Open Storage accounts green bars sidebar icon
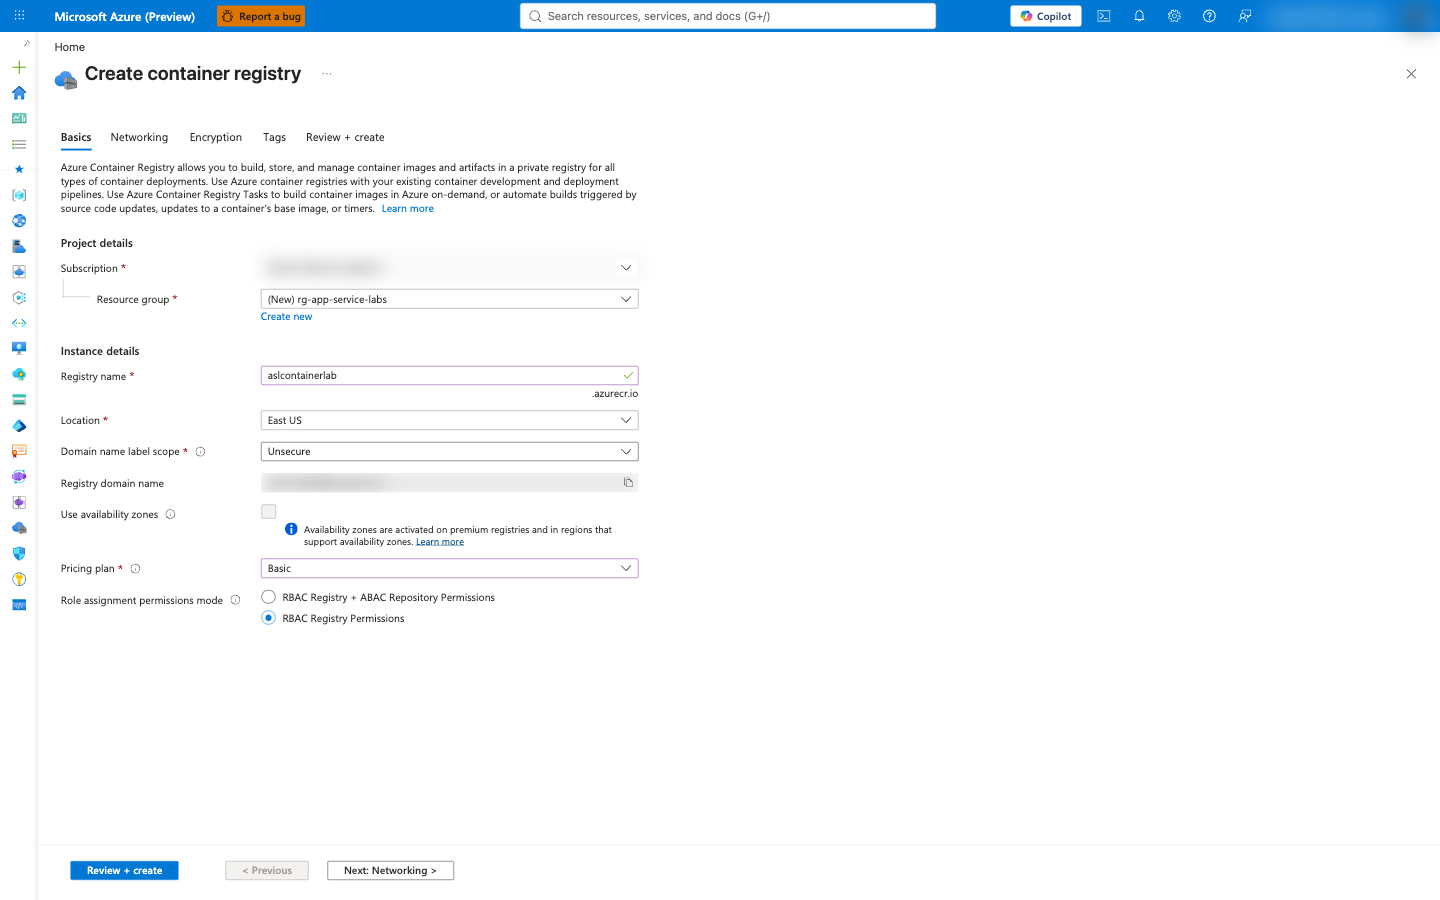 click(19, 400)
